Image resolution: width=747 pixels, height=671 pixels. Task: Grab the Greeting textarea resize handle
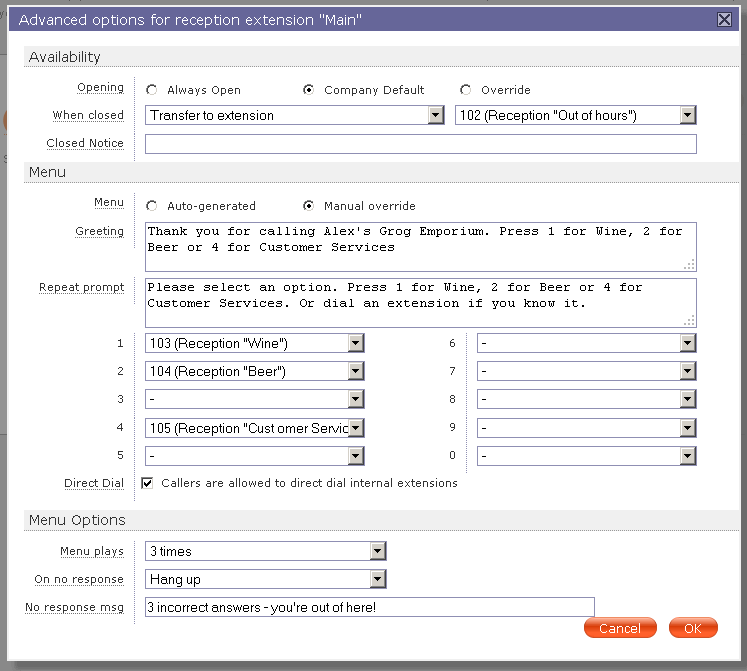(x=689, y=264)
